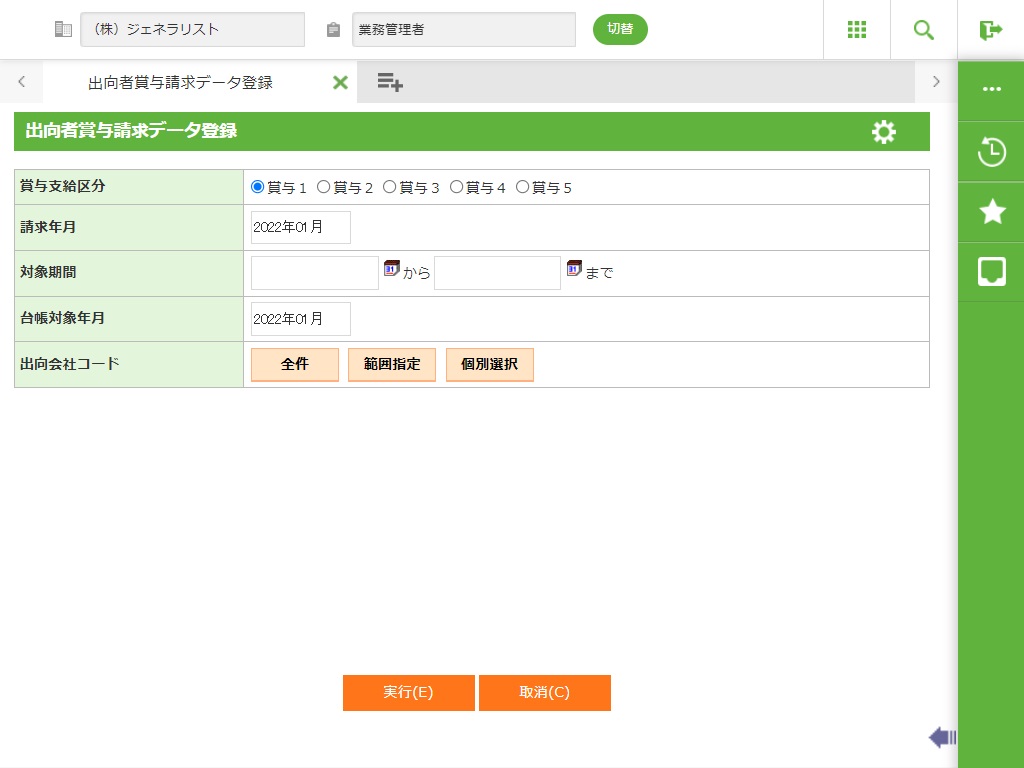Screen dimensions: 1024x768
Task: Collapse side panel with the purple arrow
Action: (941, 738)
